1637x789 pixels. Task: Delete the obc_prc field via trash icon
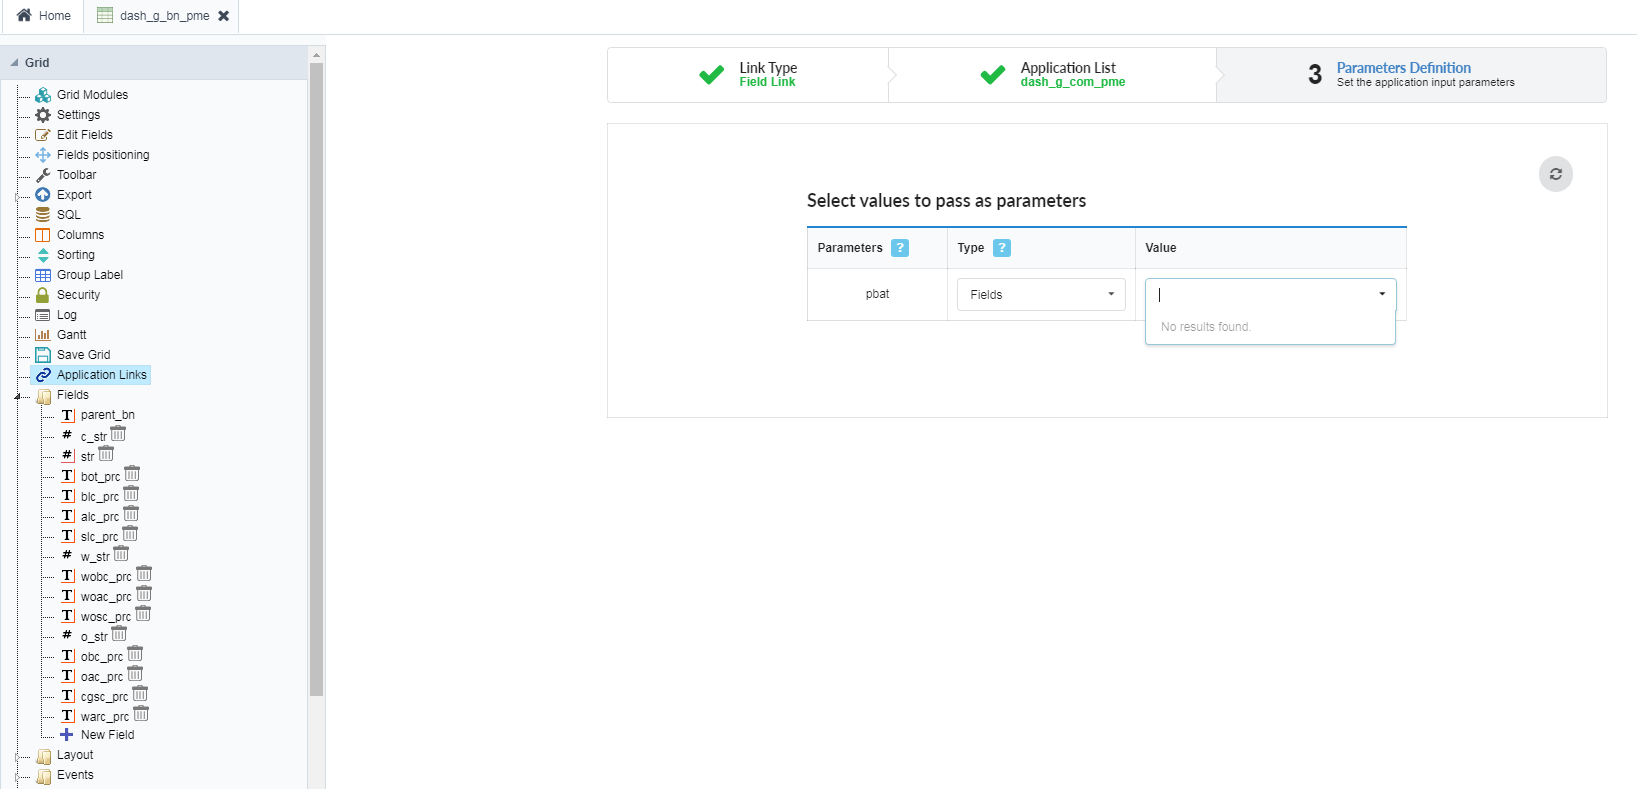135,654
